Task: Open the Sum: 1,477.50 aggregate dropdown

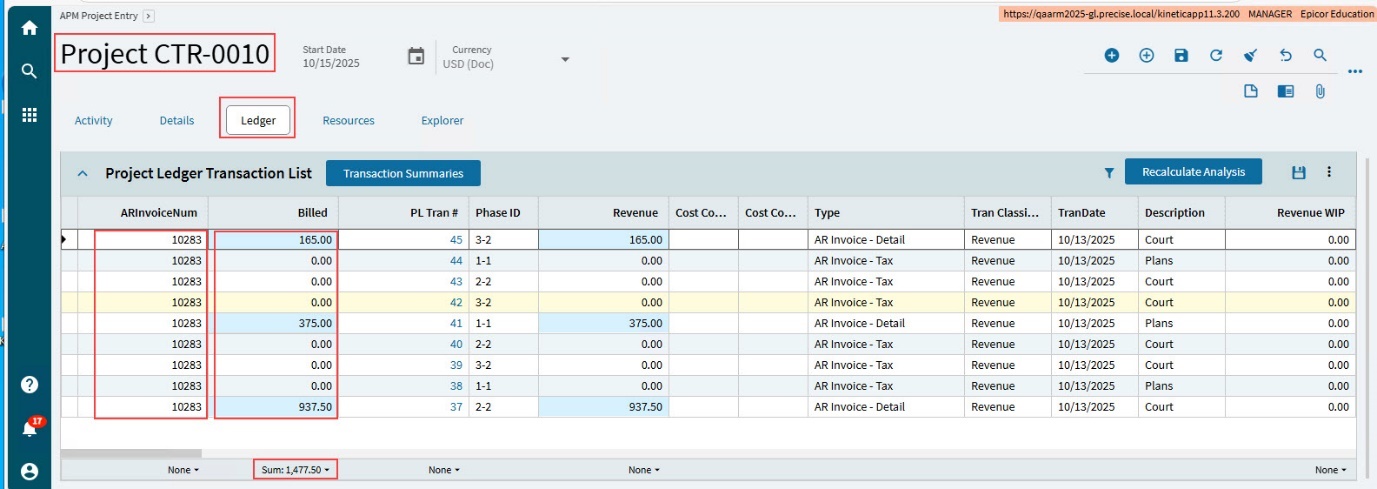Action: pyautogui.click(x=295, y=469)
